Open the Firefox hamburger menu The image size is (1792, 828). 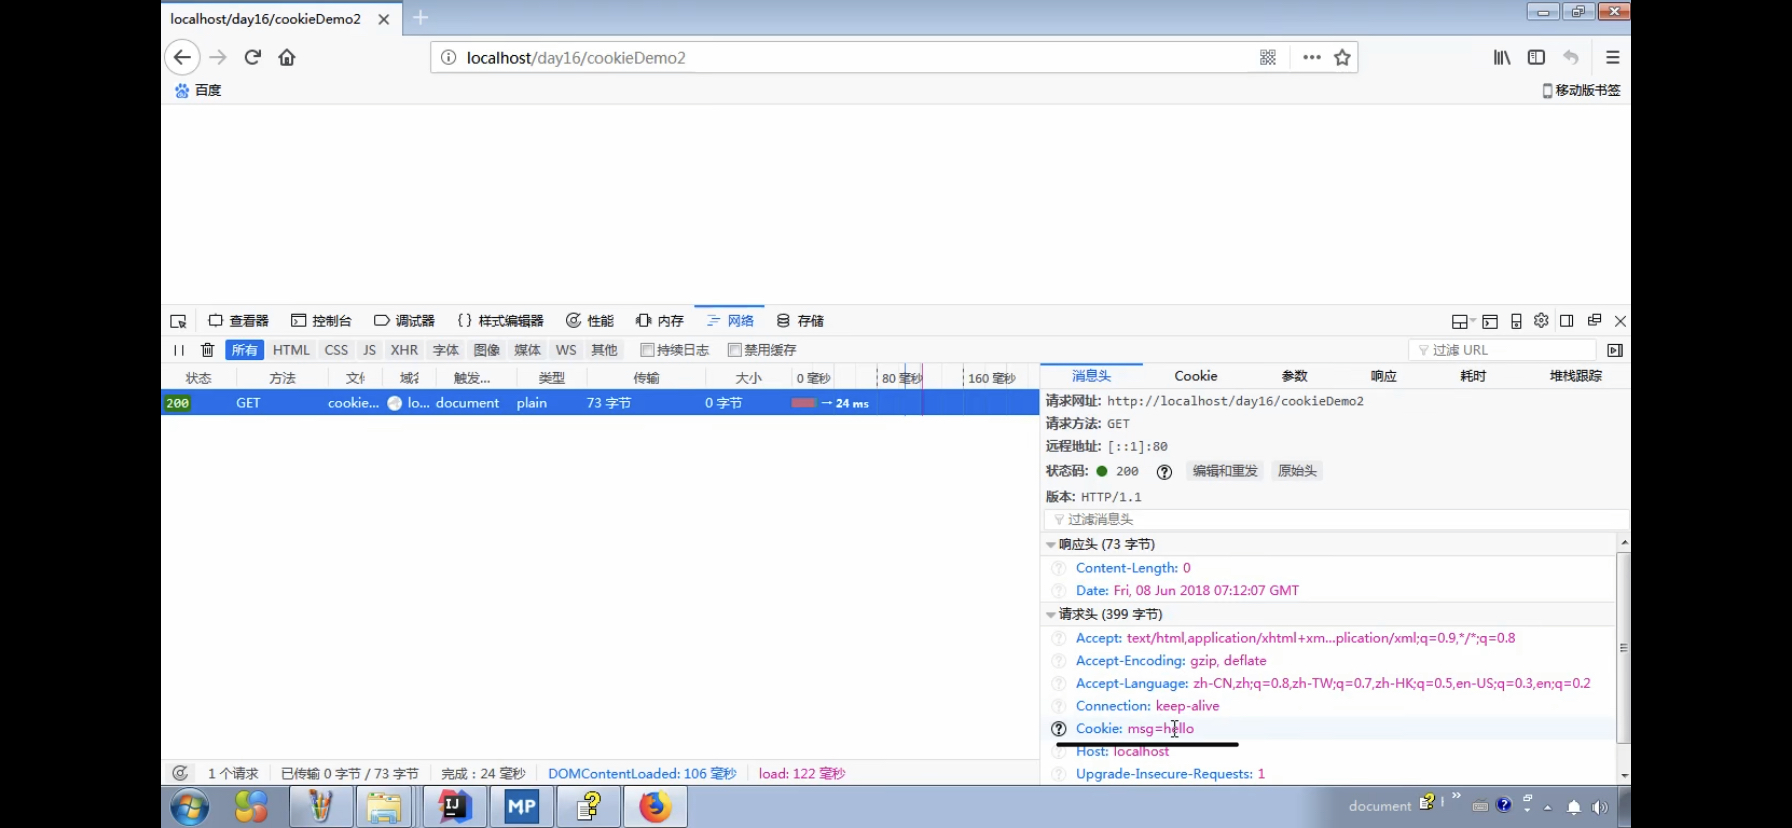[1612, 58]
